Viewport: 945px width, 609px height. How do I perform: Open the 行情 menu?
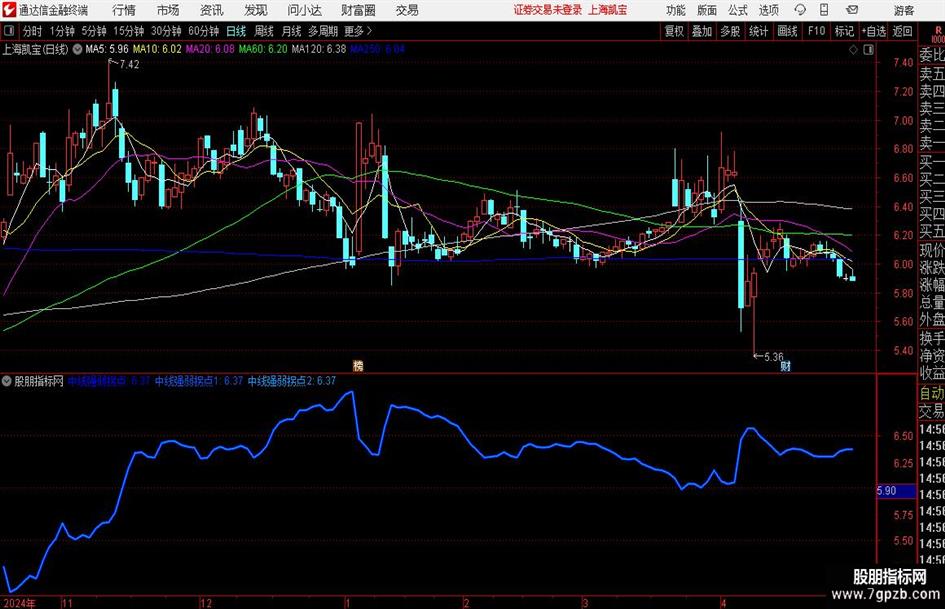pyautogui.click(x=124, y=10)
